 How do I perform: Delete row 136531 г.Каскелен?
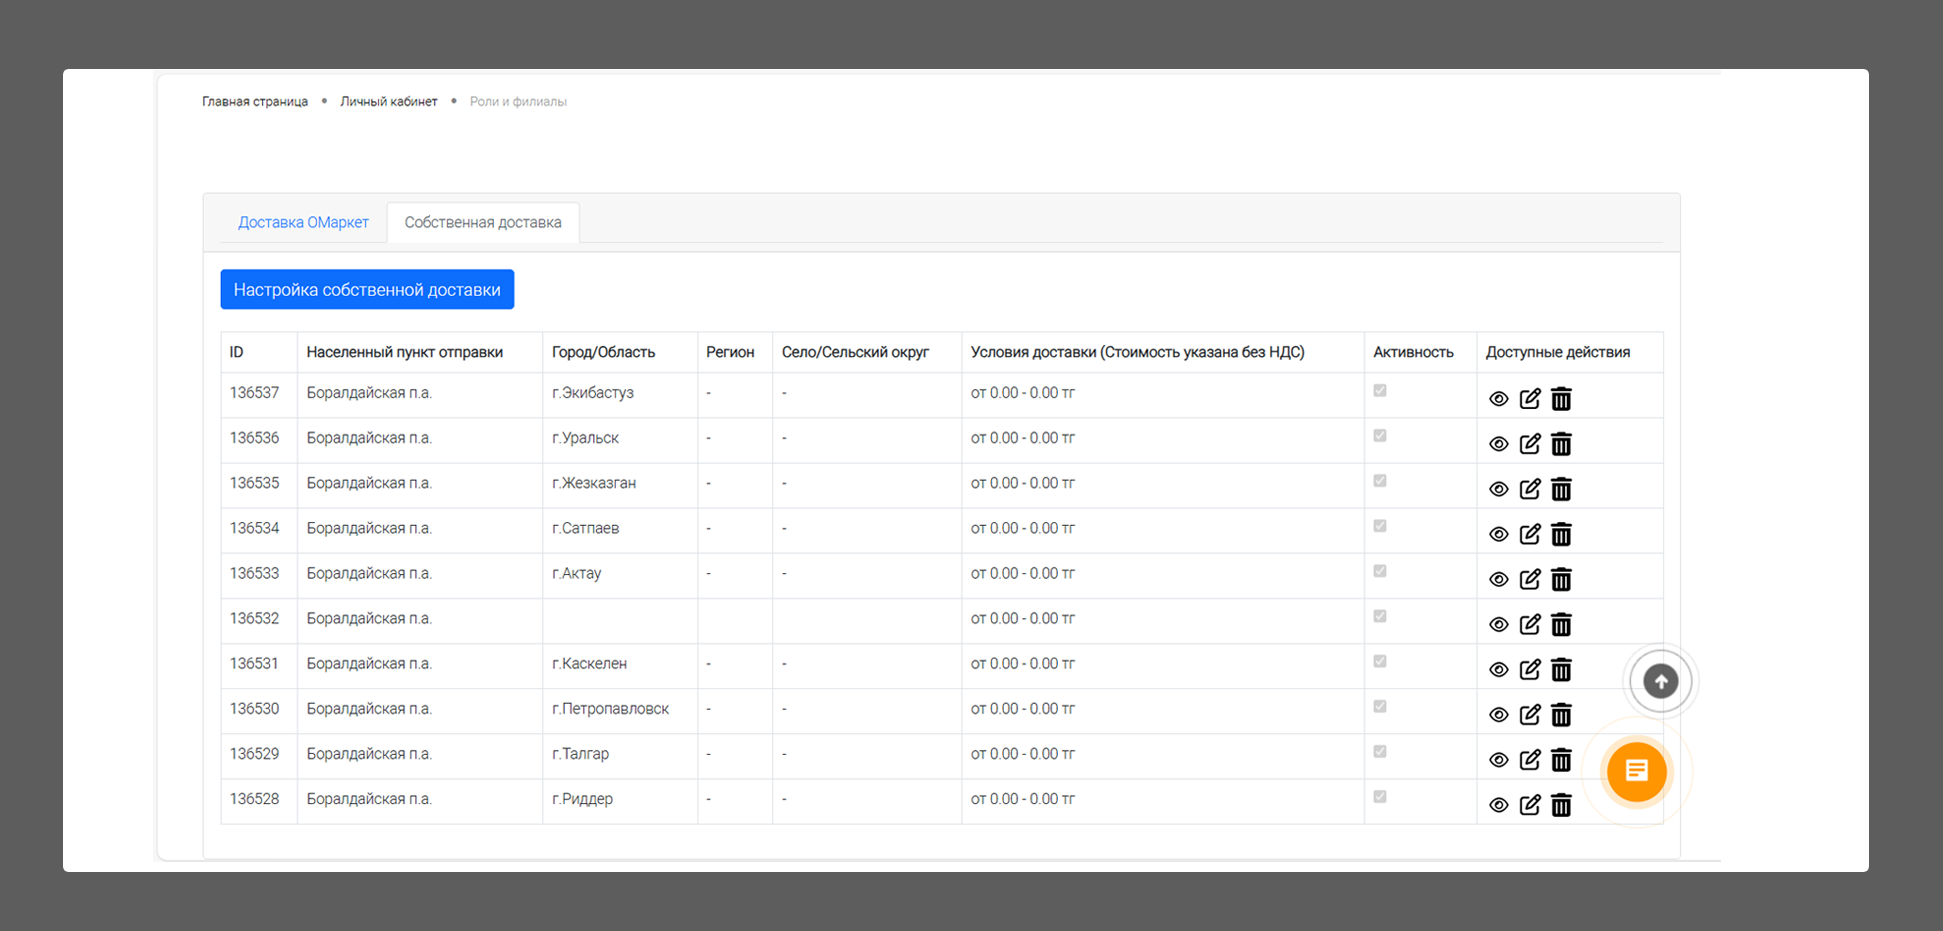click(1561, 670)
